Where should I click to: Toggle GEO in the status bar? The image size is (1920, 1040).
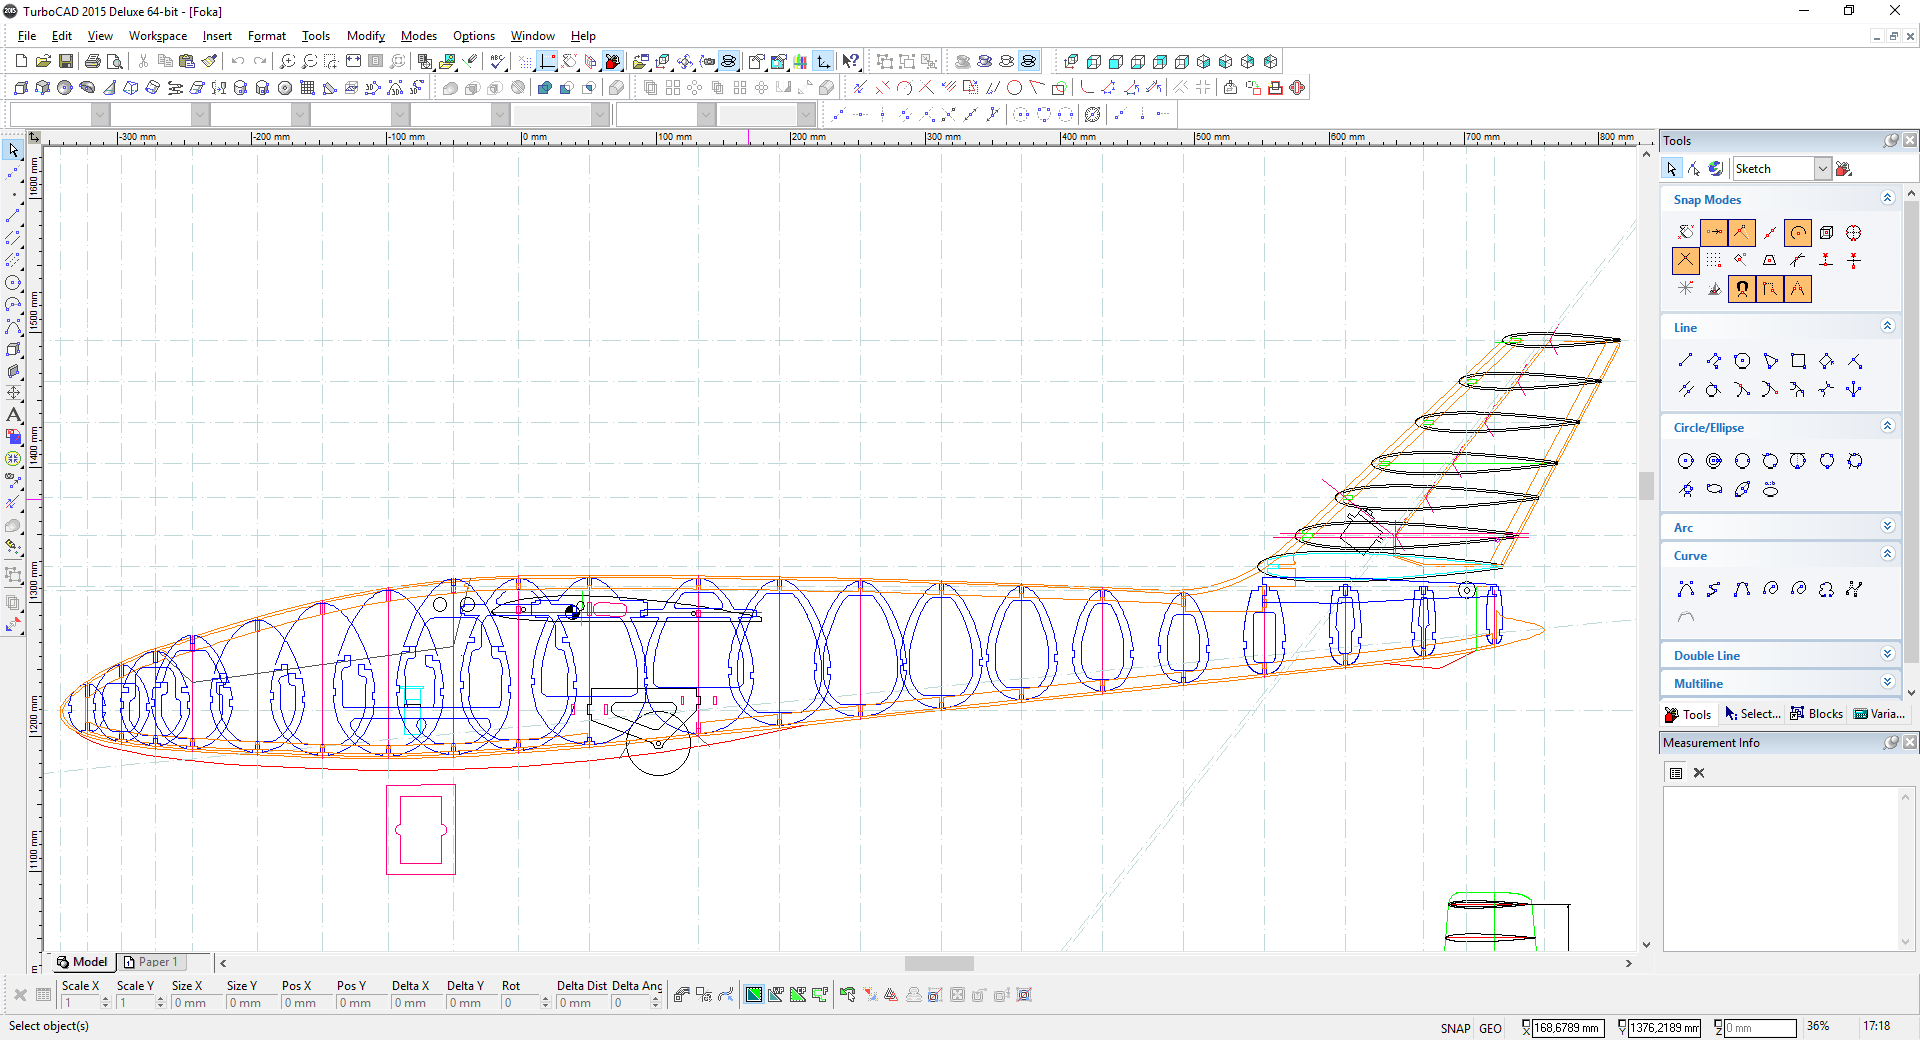[1490, 1028]
